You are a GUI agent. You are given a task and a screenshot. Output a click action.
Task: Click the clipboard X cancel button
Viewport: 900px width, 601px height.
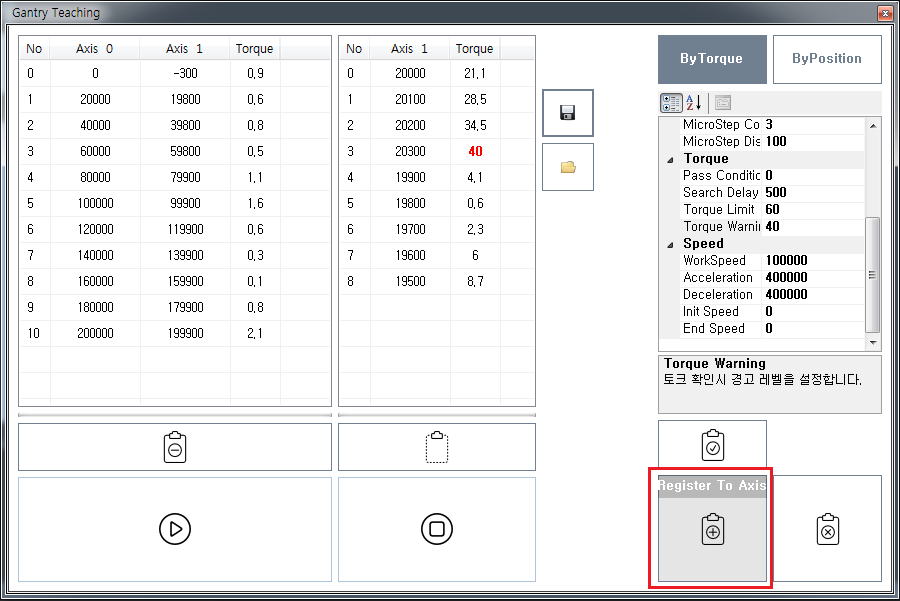tap(827, 529)
